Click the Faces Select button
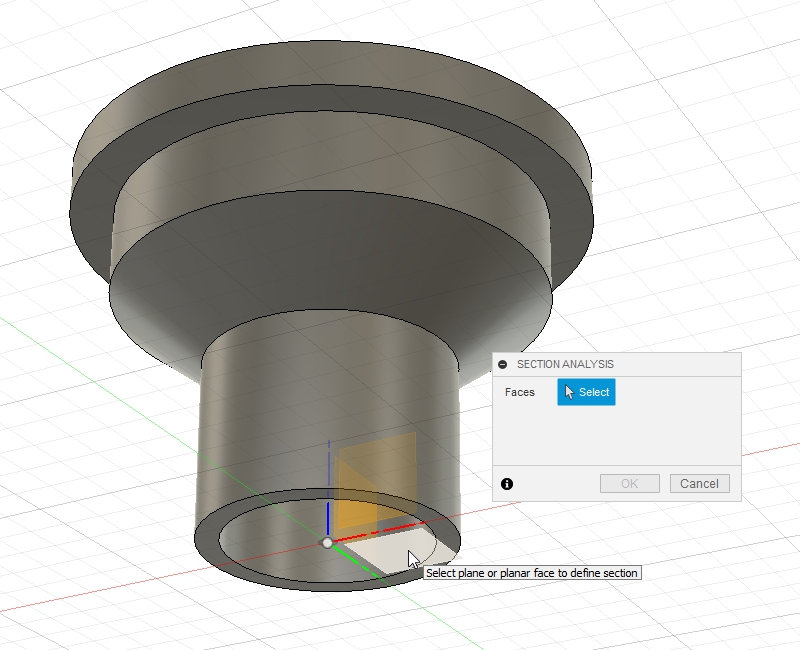The image size is (800, 650). tap(586, 392)
